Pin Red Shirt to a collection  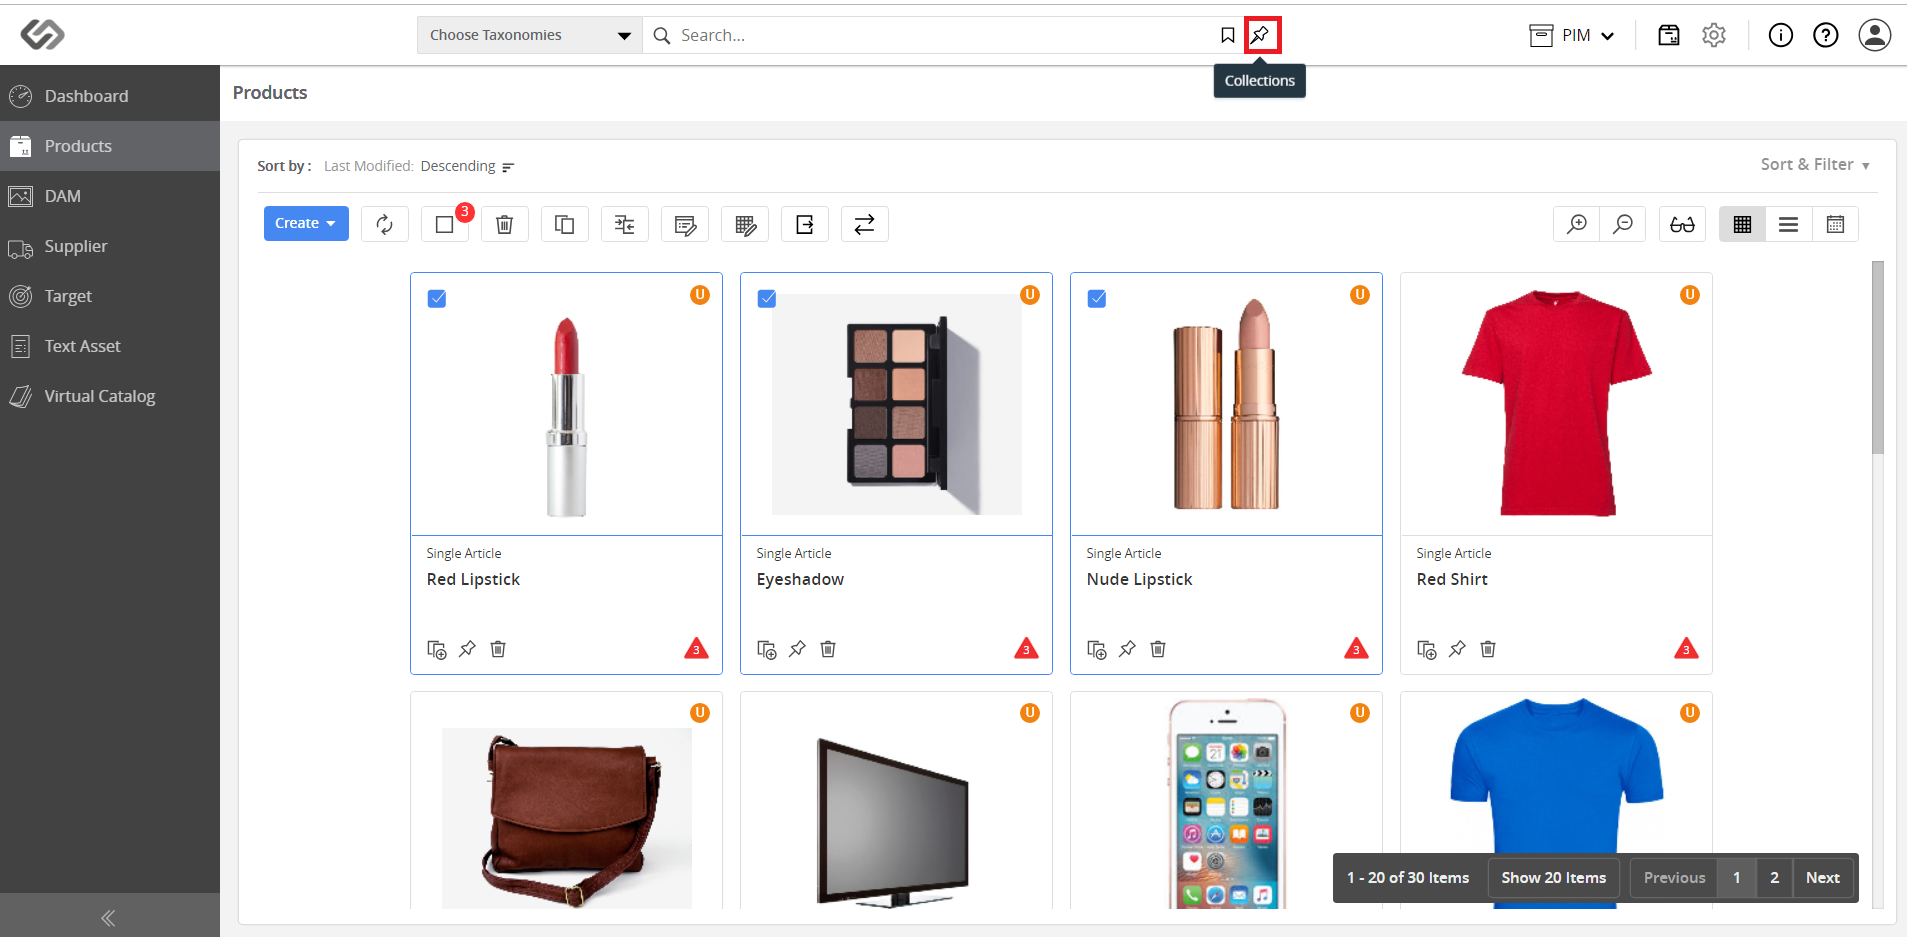pos(1457,649)
